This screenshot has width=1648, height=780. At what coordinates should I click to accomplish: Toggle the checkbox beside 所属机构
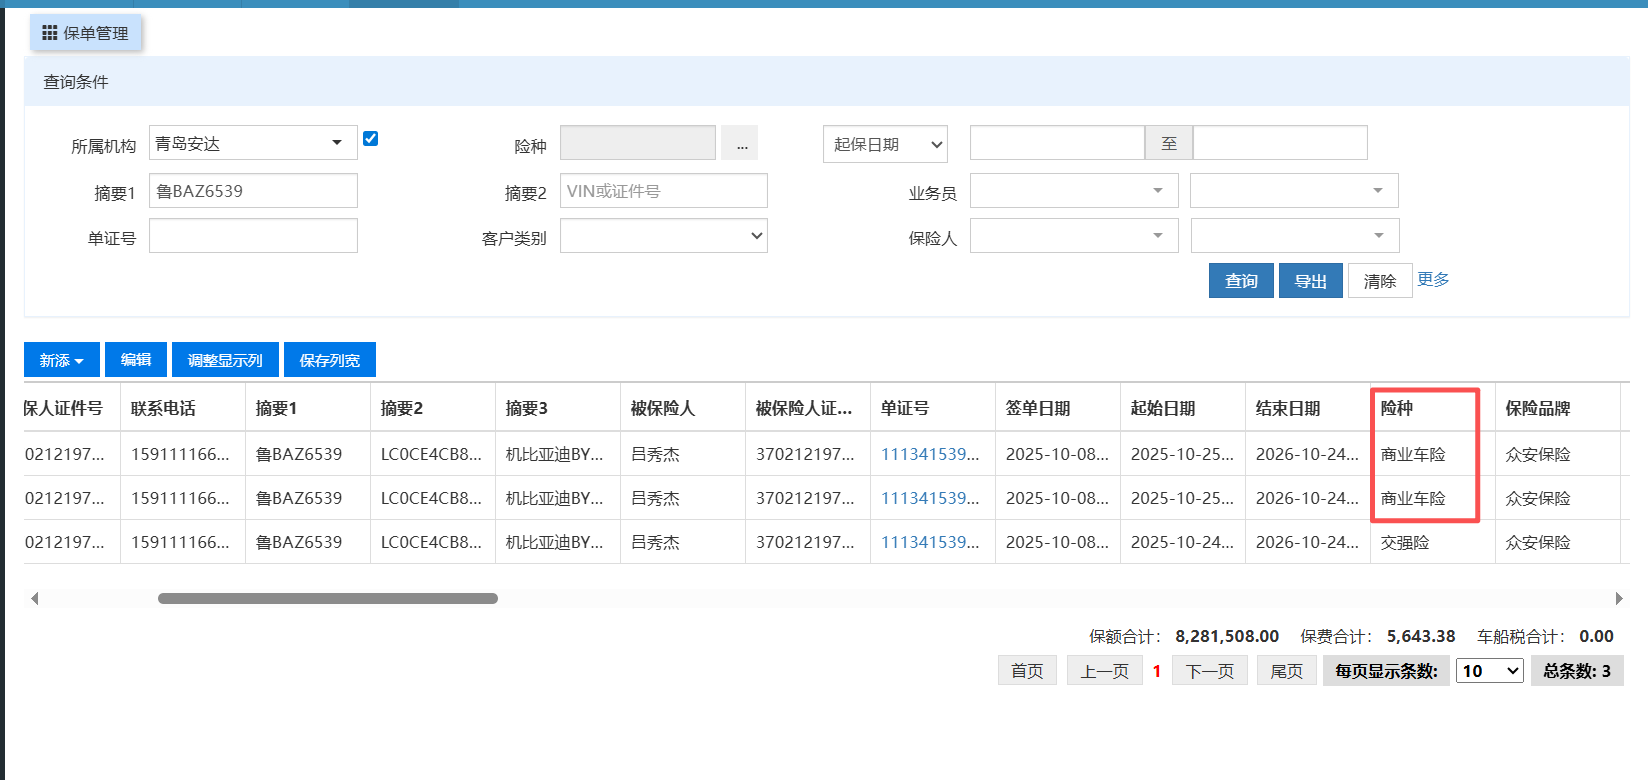[x=370, y=139]
